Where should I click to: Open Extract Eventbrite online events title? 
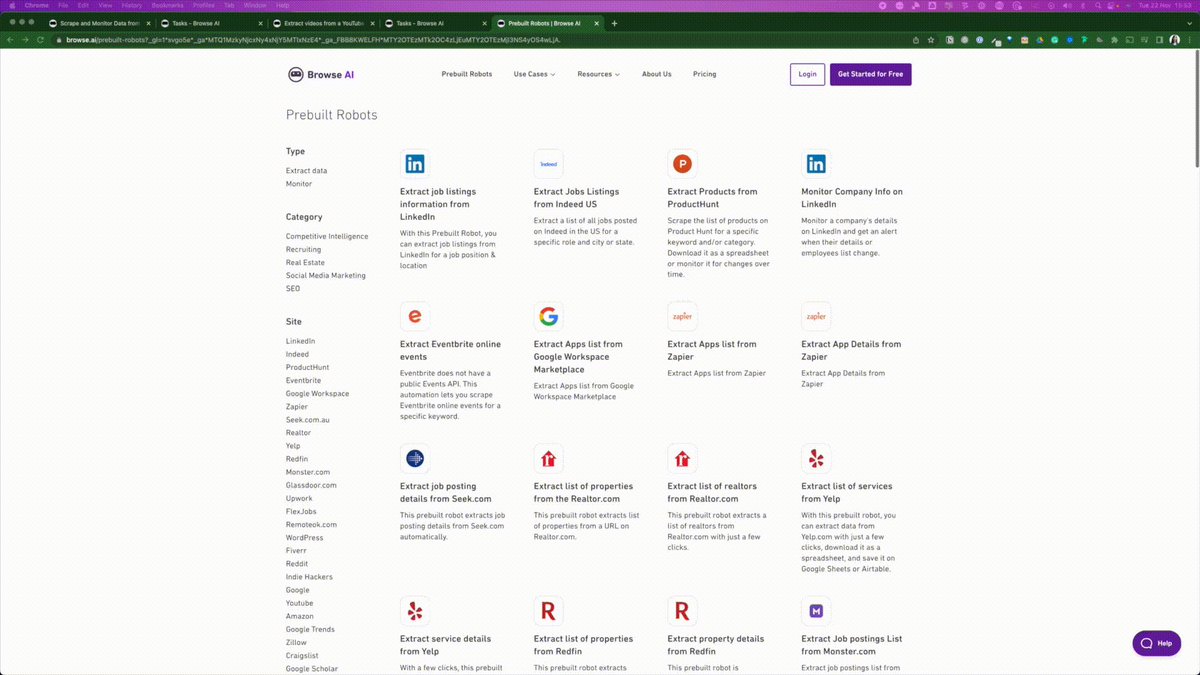(x=450, y=350)
